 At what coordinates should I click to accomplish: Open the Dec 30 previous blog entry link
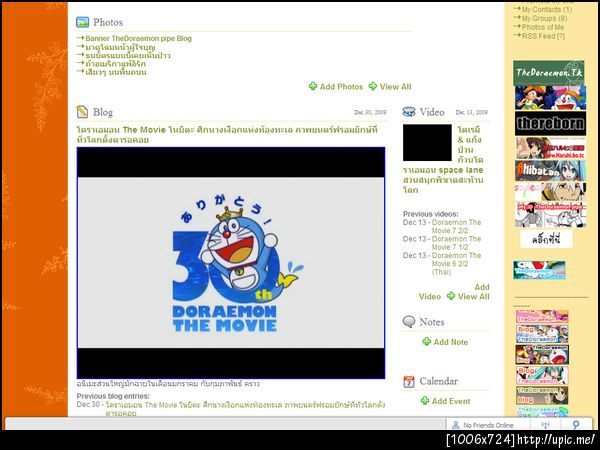pos(245,409)
